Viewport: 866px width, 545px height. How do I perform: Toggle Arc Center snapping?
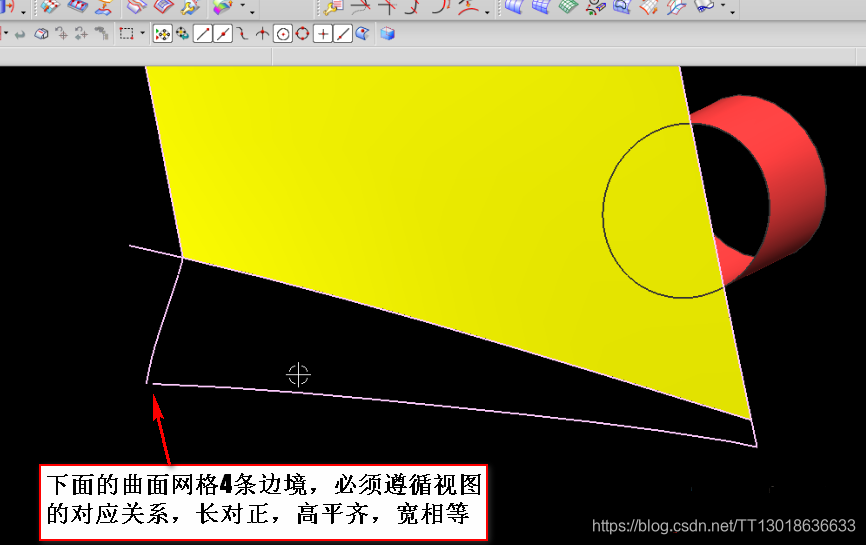283,34
